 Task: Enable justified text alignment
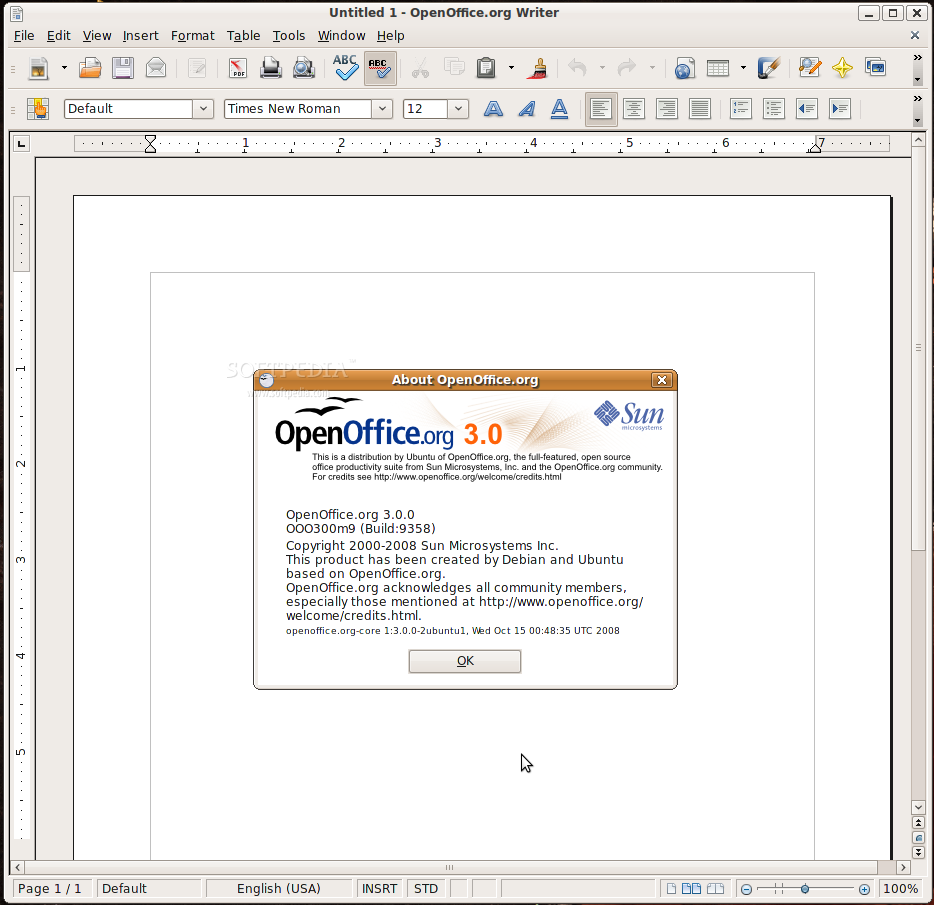[x=699, y=109]
